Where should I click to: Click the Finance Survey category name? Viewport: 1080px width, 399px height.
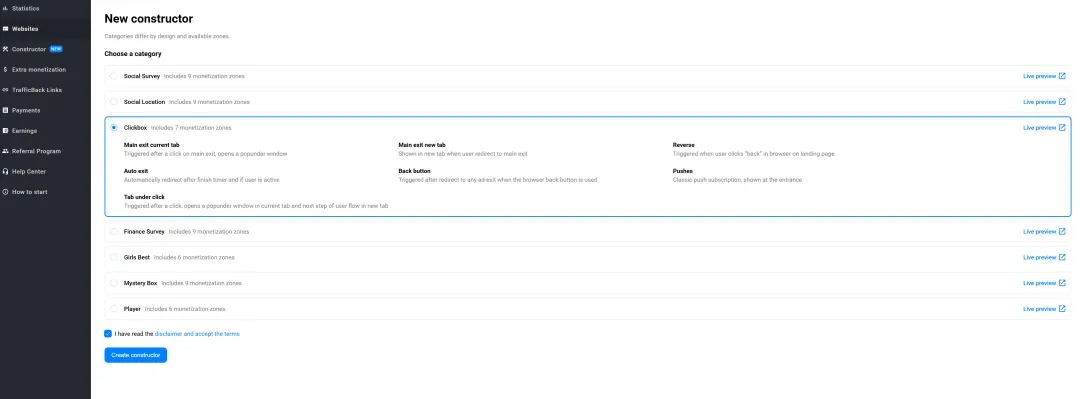point(144,232)
